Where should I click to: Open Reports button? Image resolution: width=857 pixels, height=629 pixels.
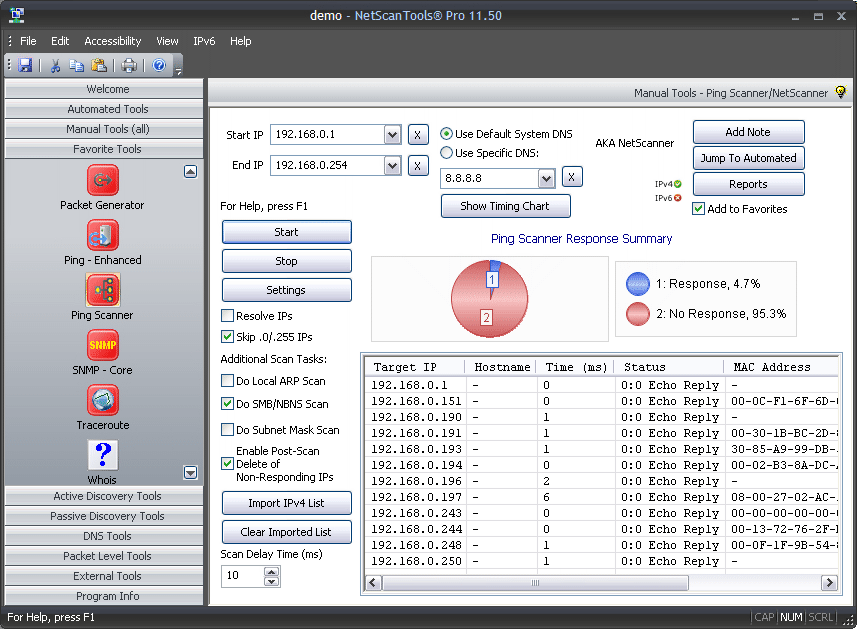click(749, 184)
